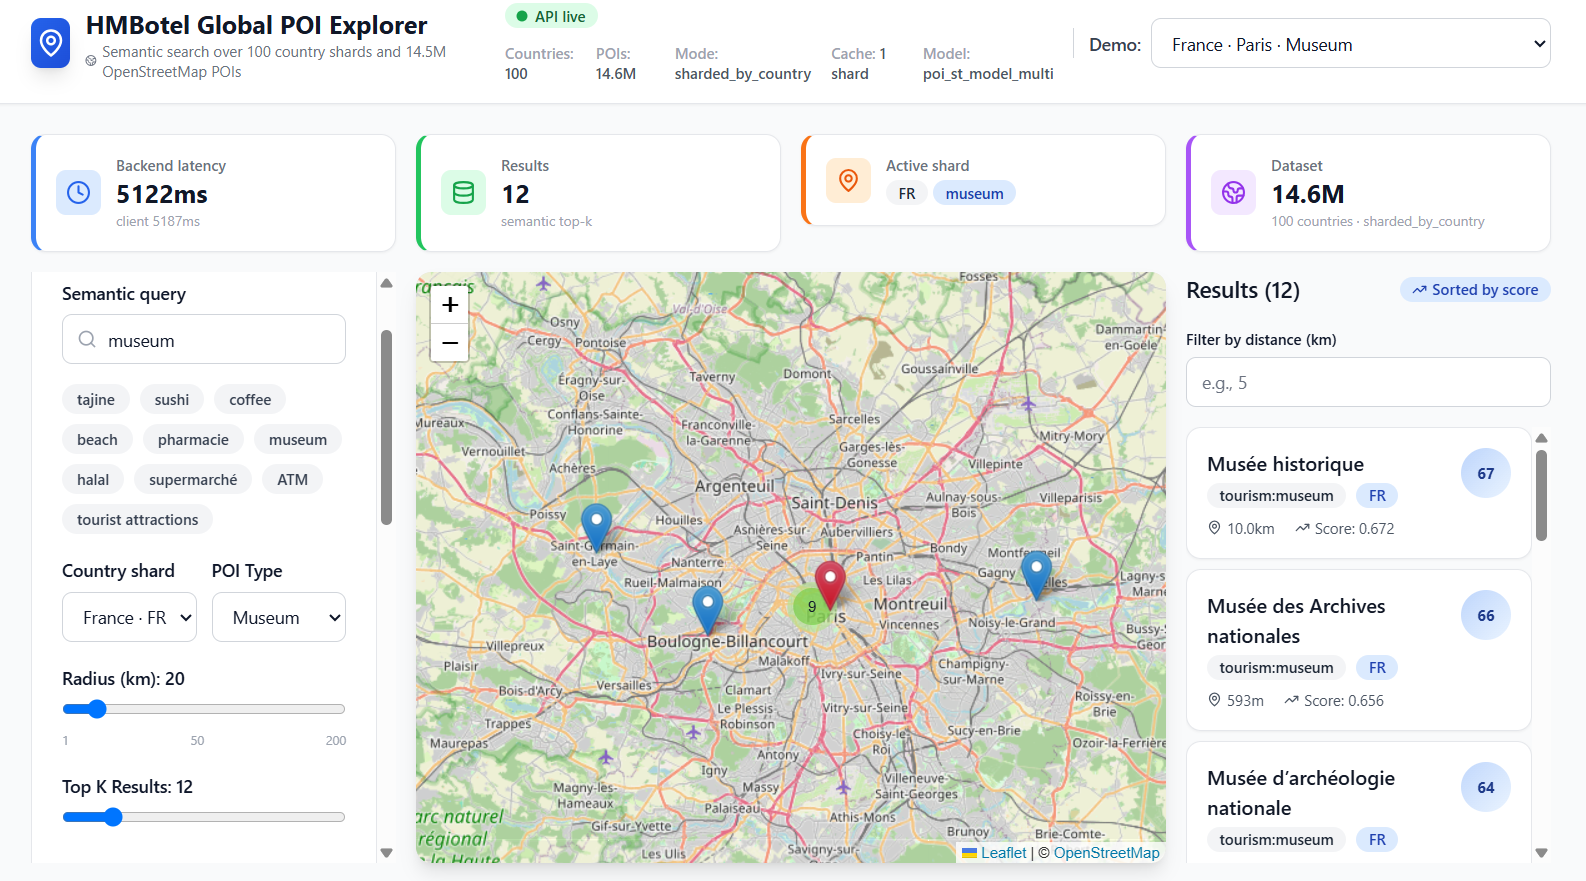The image size is (1586, 881).
Task: Select the beach query chip
Action: (x=97, y=439)
